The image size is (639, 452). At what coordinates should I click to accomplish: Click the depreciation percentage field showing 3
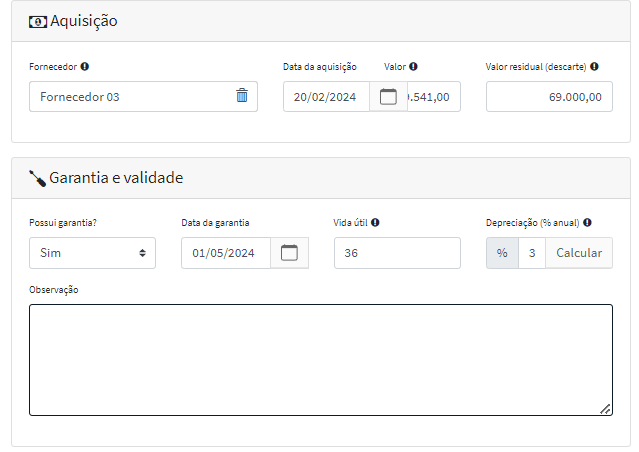pyautogui.click(x=532, y=253)
